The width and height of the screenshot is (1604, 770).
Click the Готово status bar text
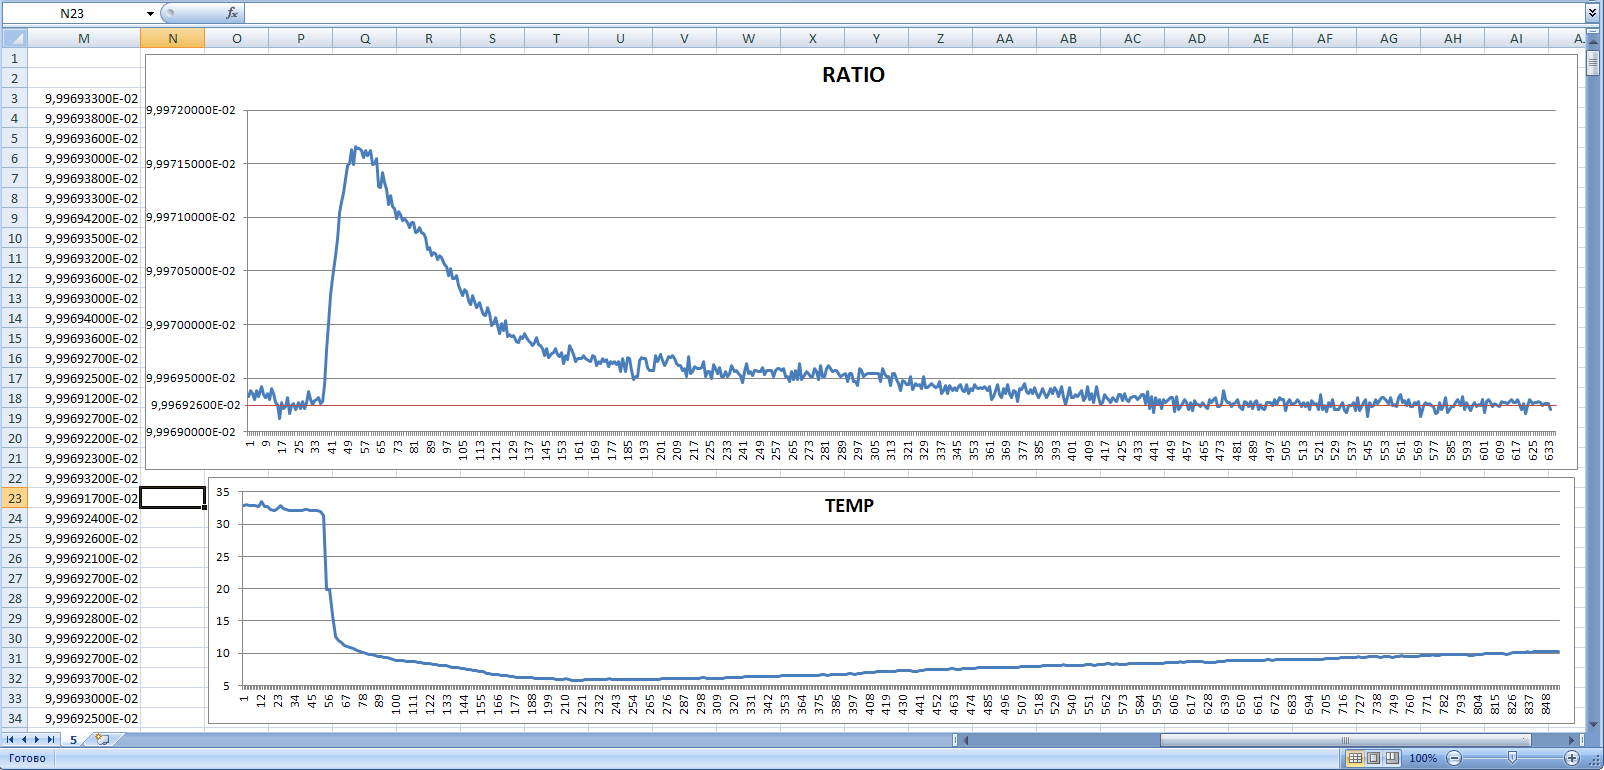pyautogui.click(x=27, y=758)
